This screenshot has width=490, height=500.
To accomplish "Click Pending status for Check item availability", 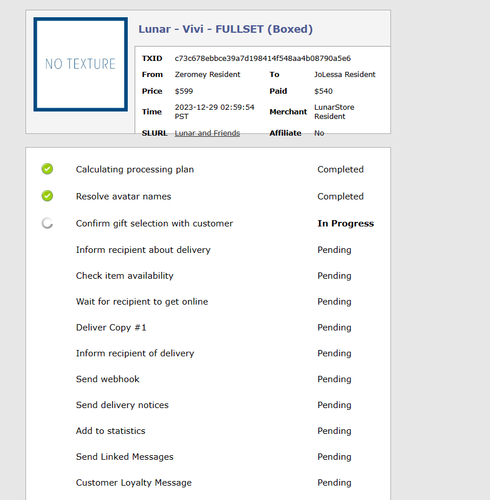I will coord(334,276).
